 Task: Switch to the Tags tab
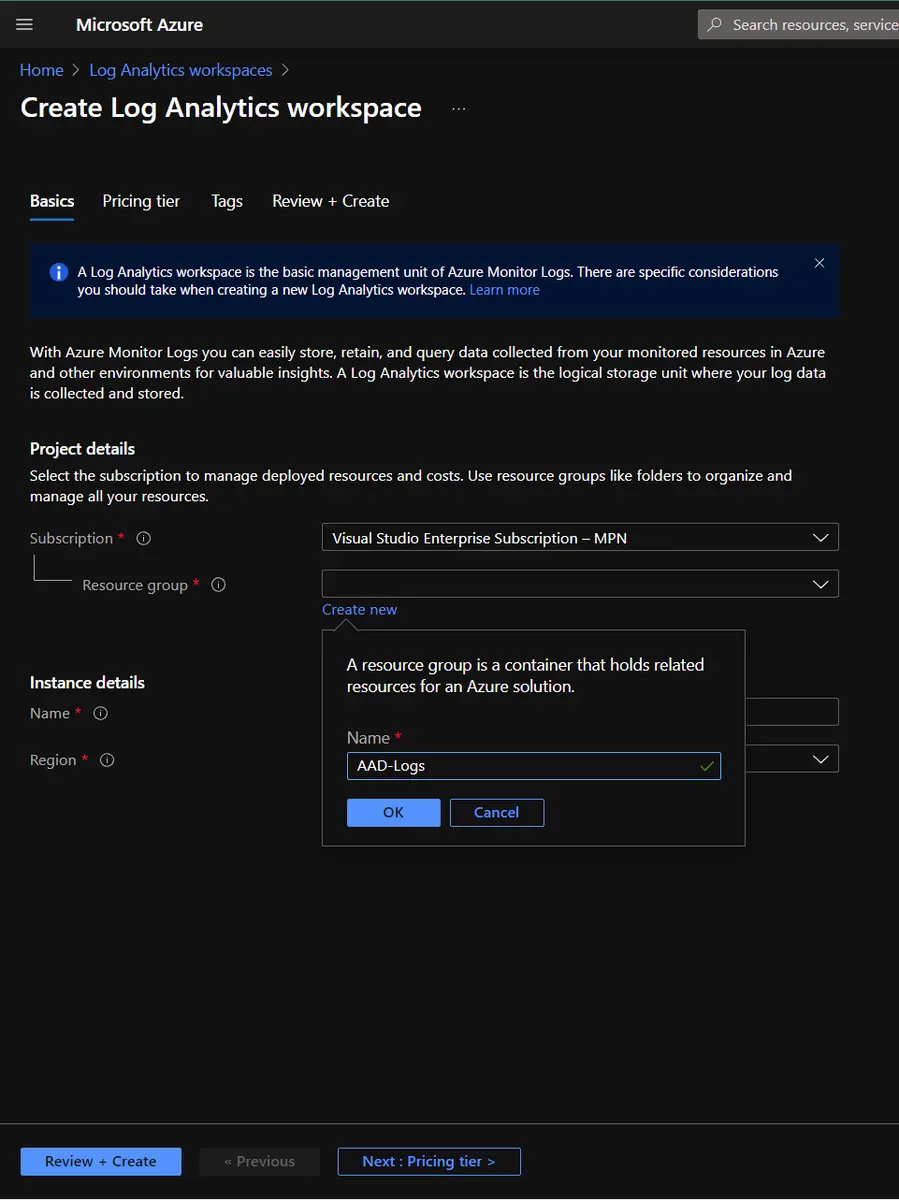(x=227, y=201)
